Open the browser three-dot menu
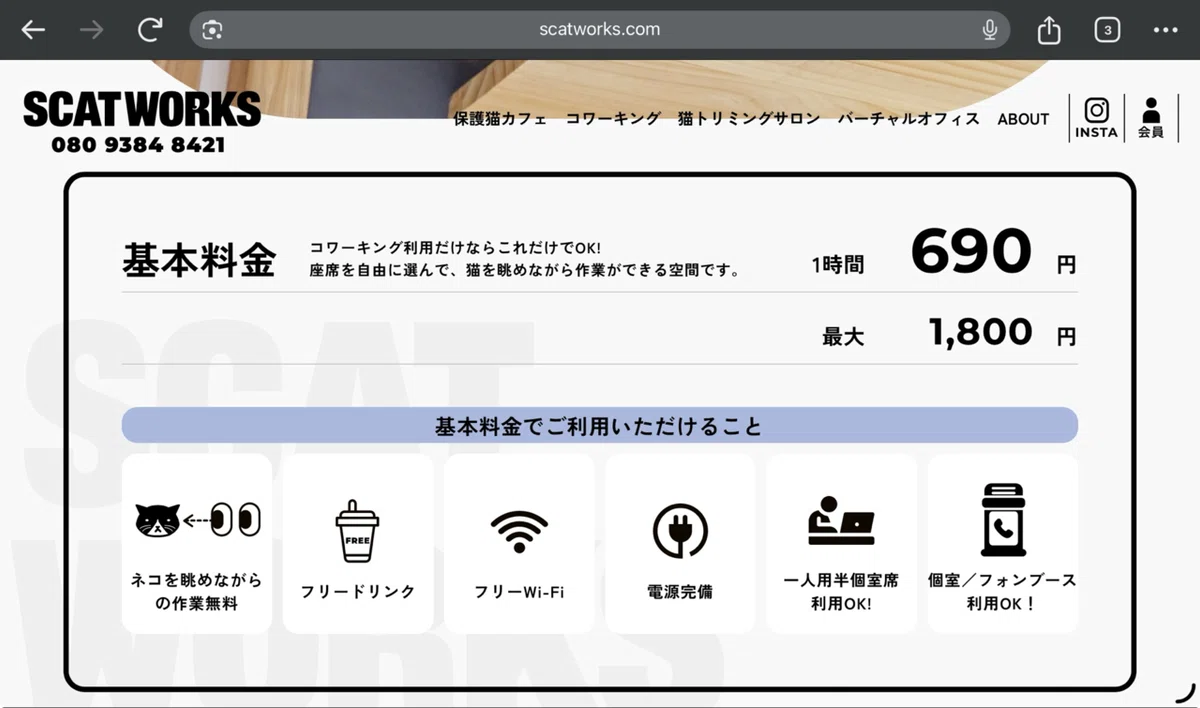The image size is (1200, 708). coord(1165,30)
